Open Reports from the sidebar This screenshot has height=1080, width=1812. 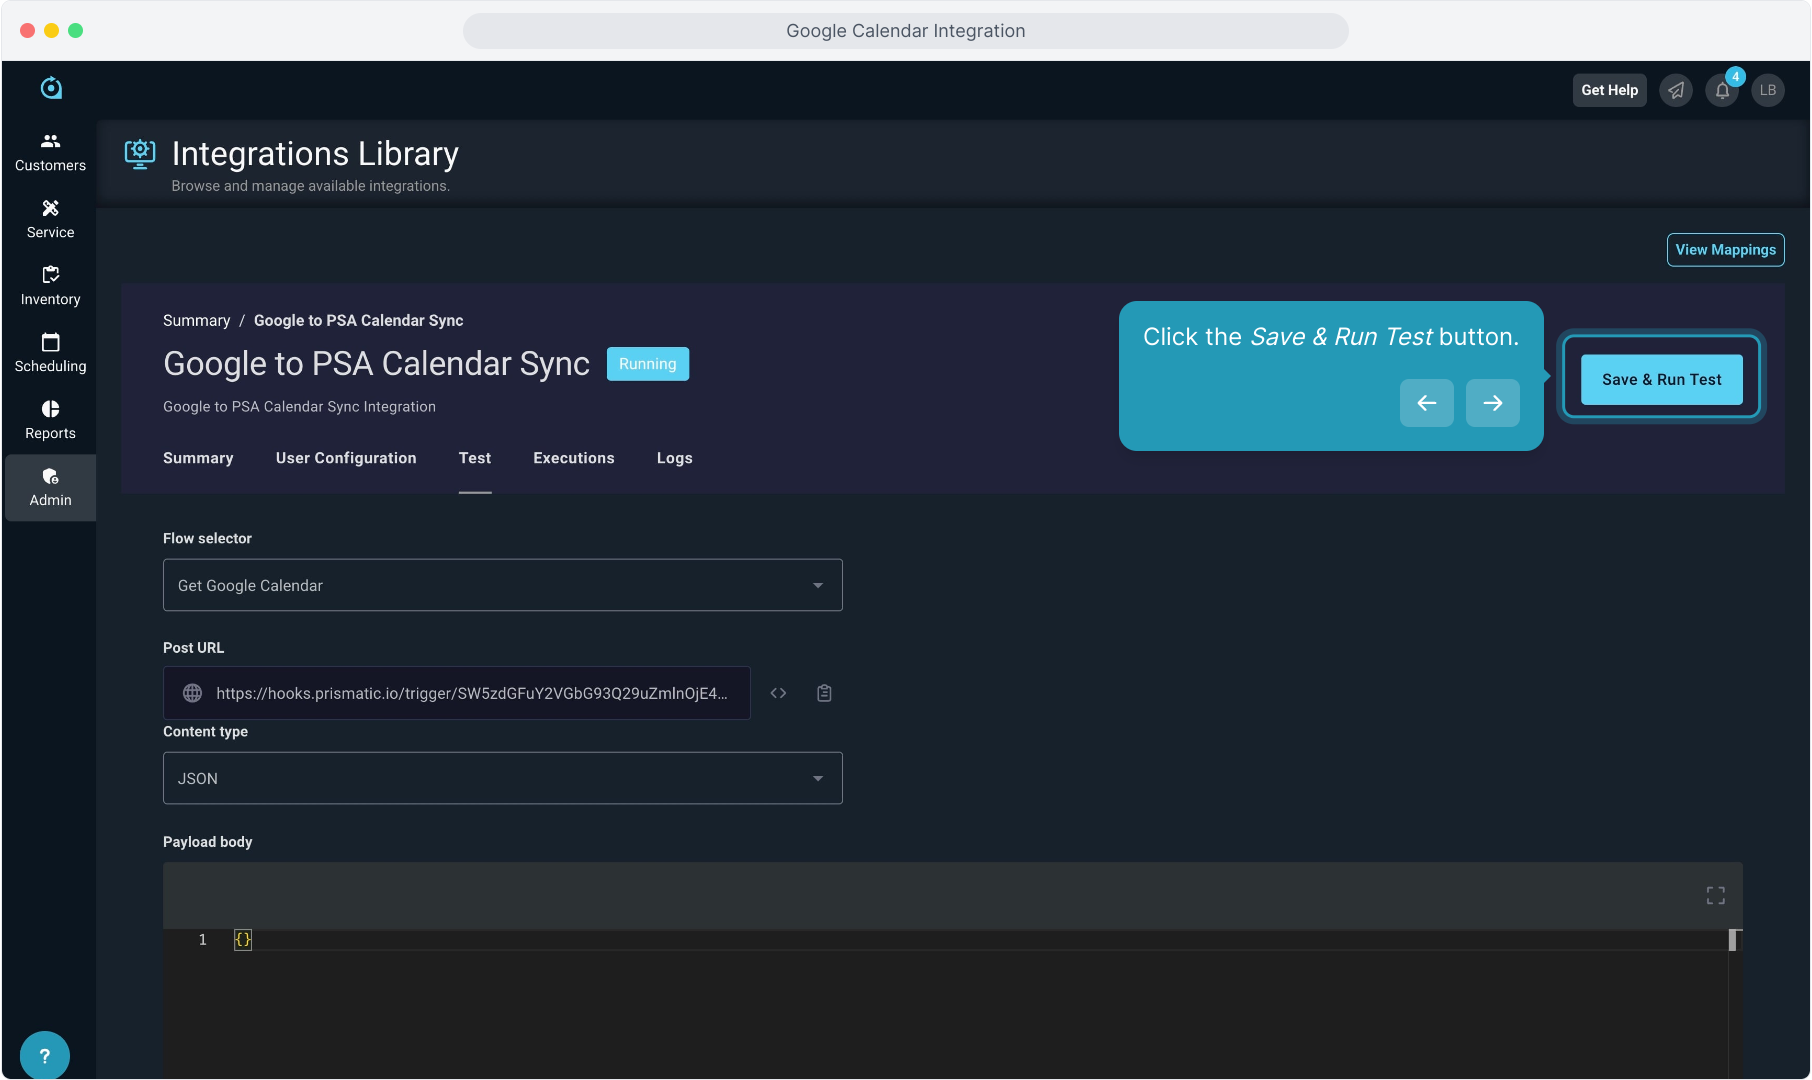50,420
